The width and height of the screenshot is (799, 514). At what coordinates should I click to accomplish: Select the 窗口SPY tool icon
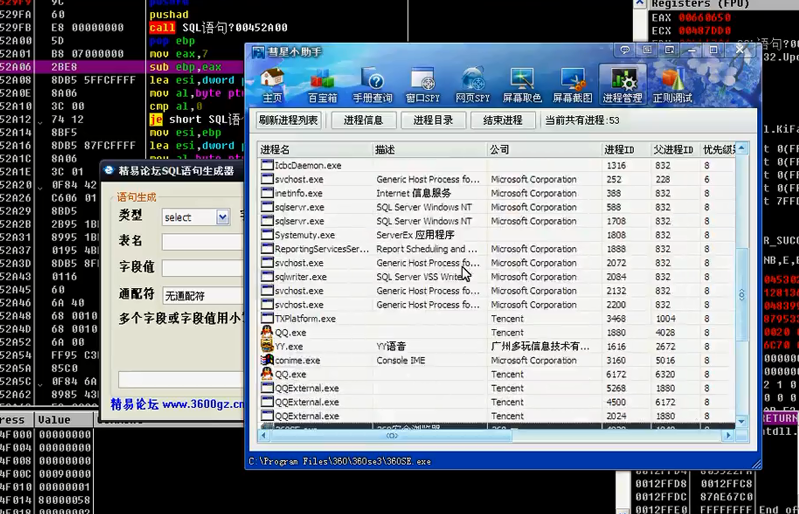[x=422, y=85]
